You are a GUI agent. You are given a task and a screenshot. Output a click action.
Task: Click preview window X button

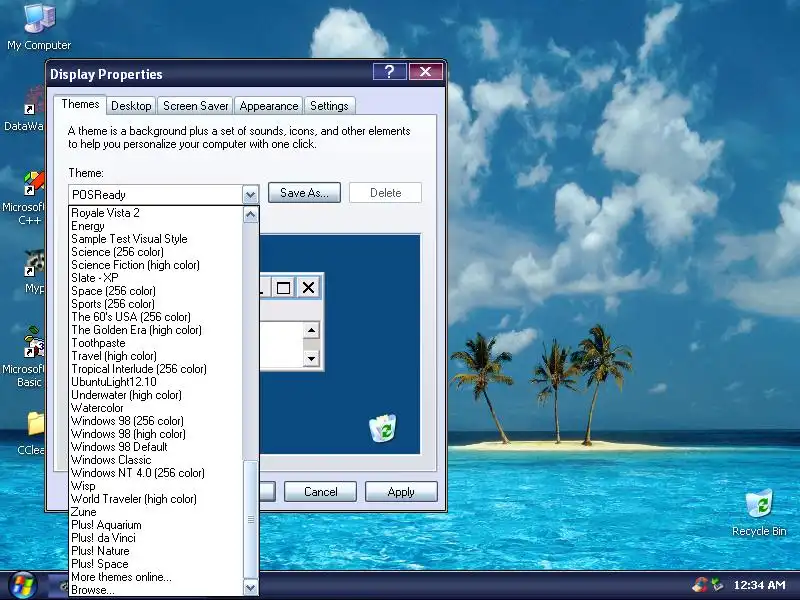308,288
